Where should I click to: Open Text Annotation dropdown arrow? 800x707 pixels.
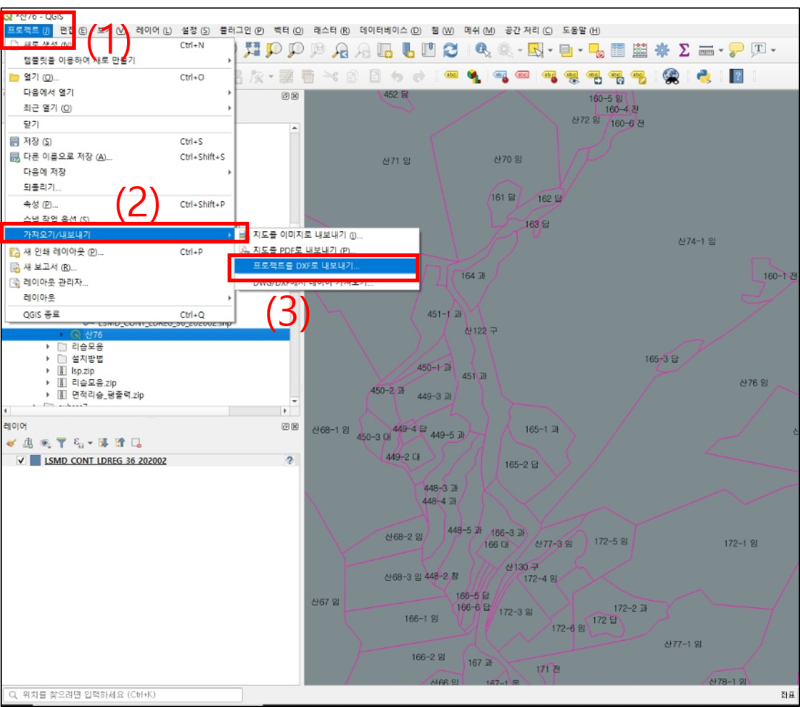pos(773,50)
